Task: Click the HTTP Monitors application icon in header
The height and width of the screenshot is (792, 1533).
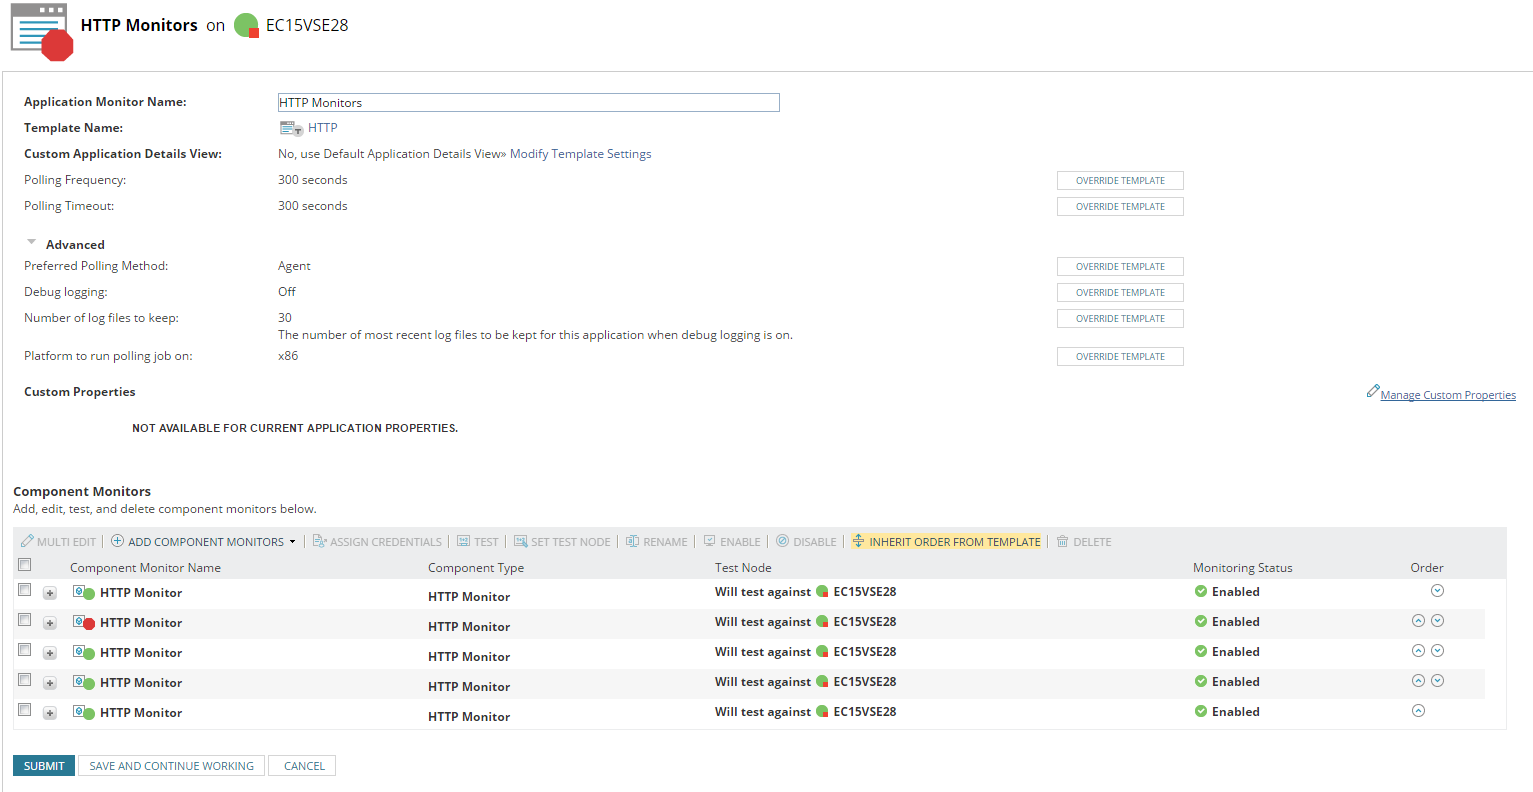Action: tap(42, 31)
